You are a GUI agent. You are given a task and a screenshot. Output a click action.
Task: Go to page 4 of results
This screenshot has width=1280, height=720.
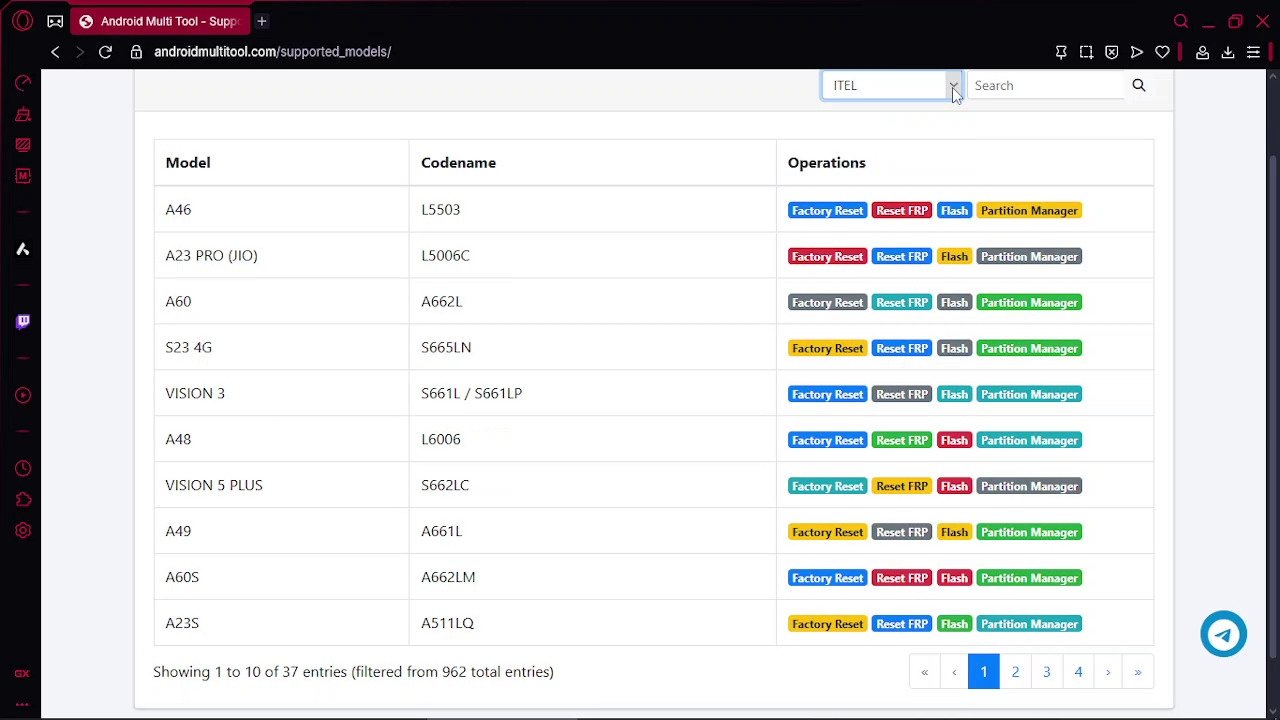click(1078, 672)
